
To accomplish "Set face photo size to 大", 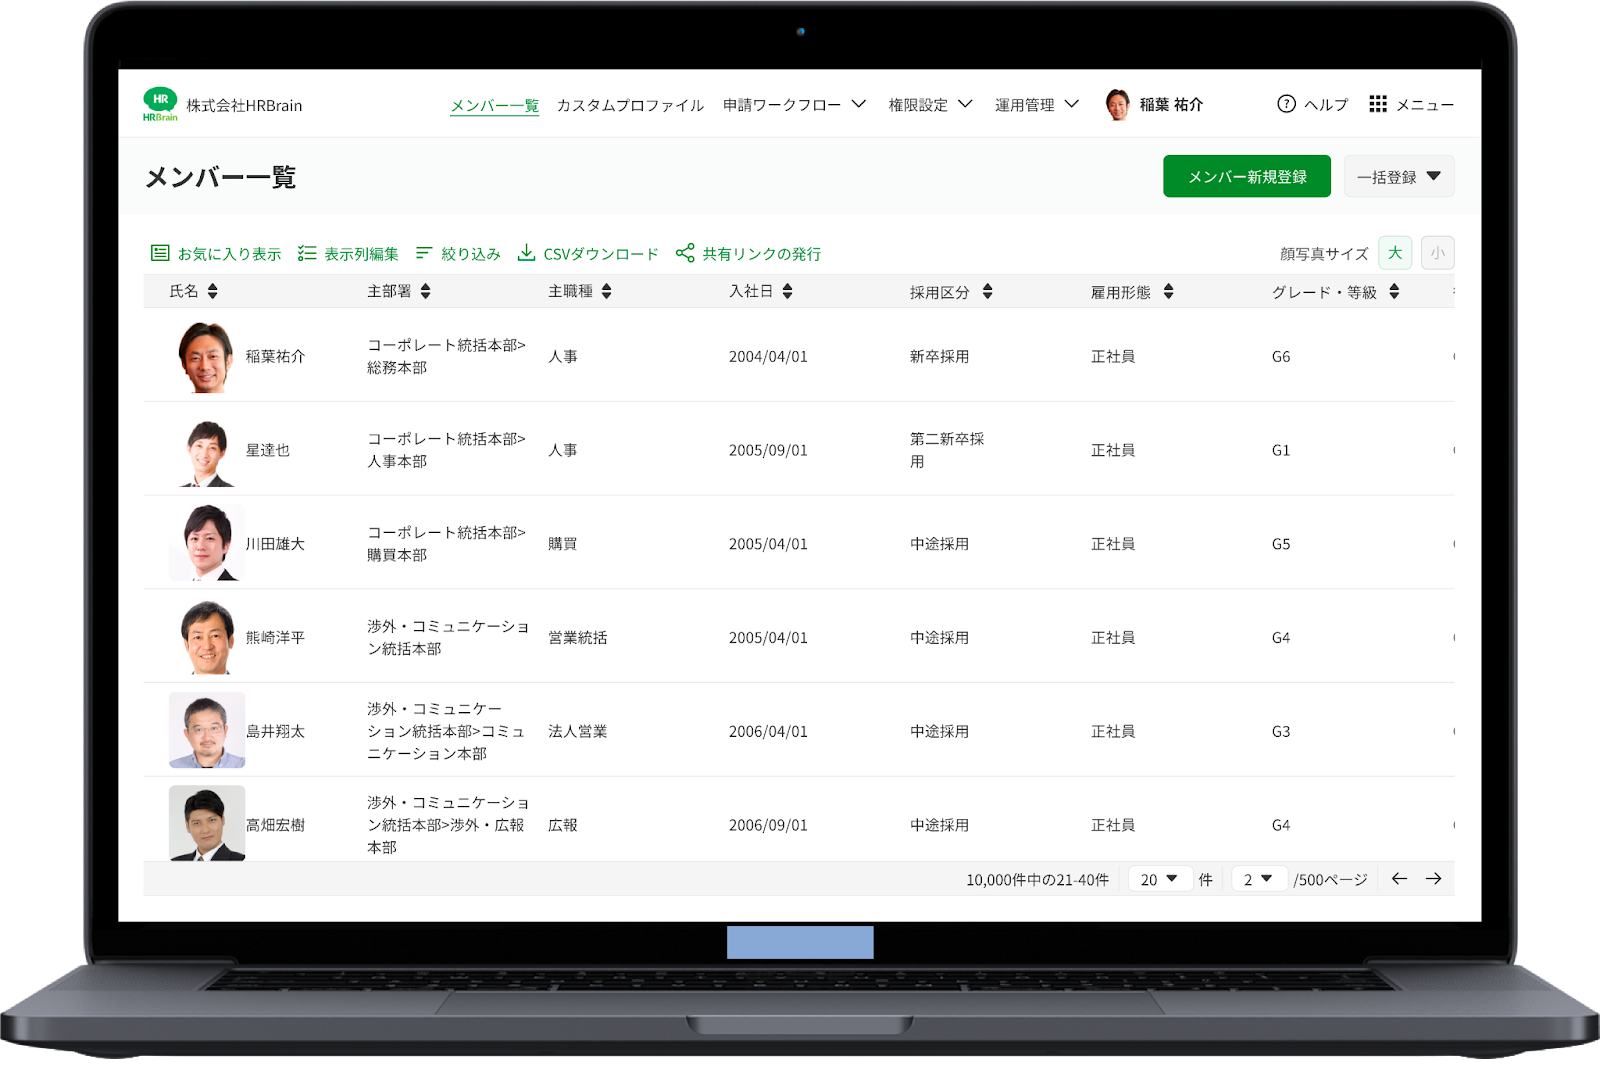I will click(x=1395, y=253).
